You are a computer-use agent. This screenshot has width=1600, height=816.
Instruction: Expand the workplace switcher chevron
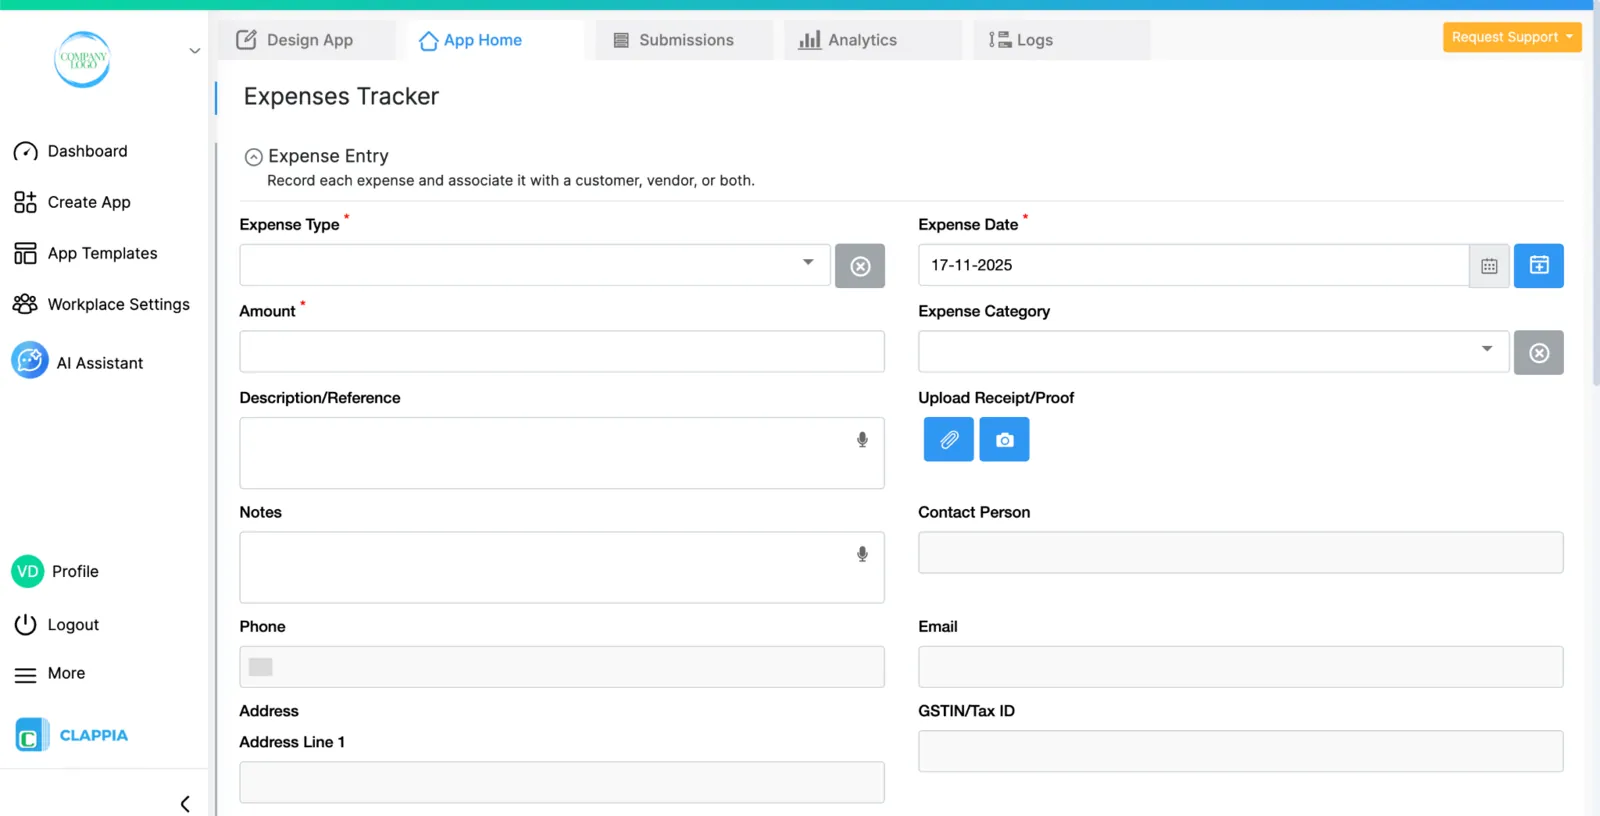pyautogui.click(x=195, y=51)
